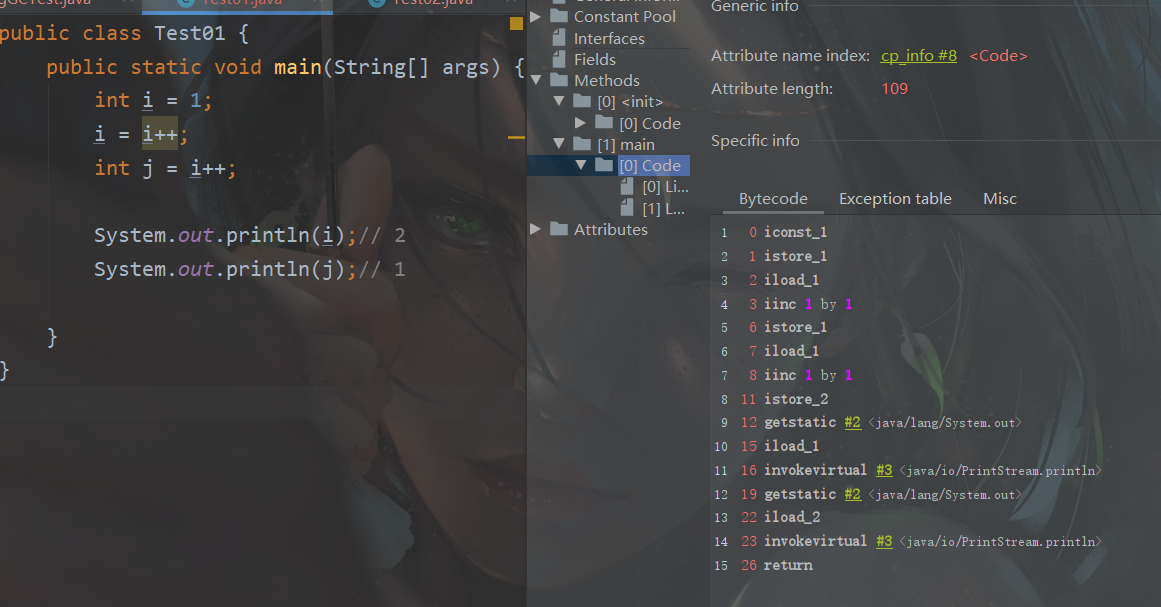Click the Methods folder icon
The image size is (1161, 607).
point(559,80)
